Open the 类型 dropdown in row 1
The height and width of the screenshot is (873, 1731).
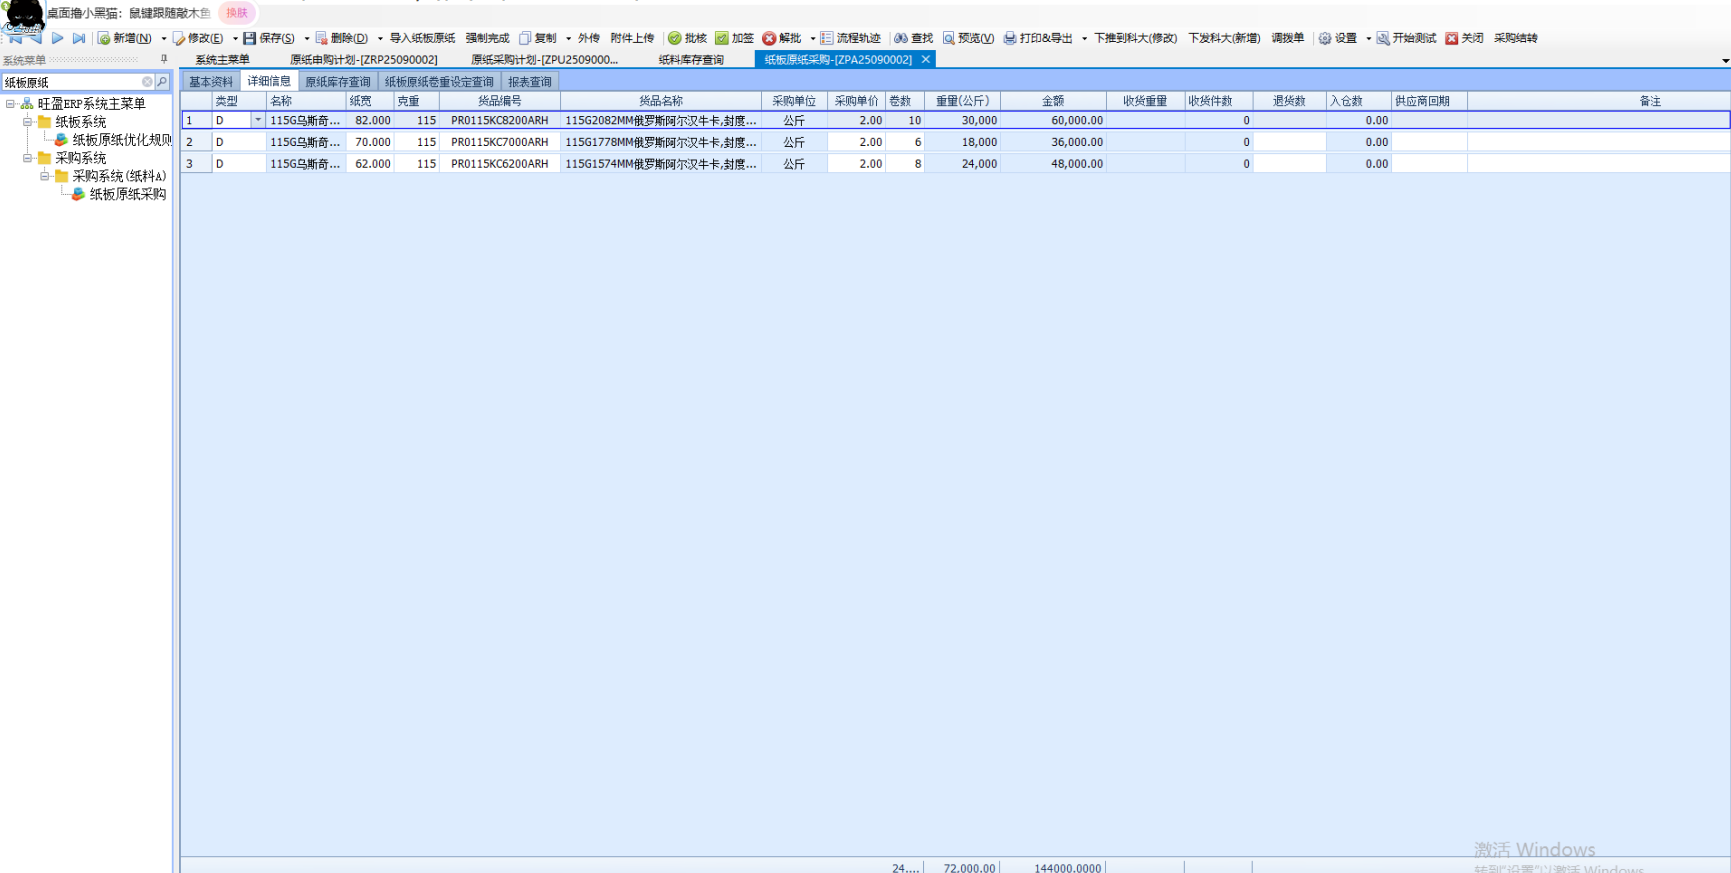click(x=258, y=120)
